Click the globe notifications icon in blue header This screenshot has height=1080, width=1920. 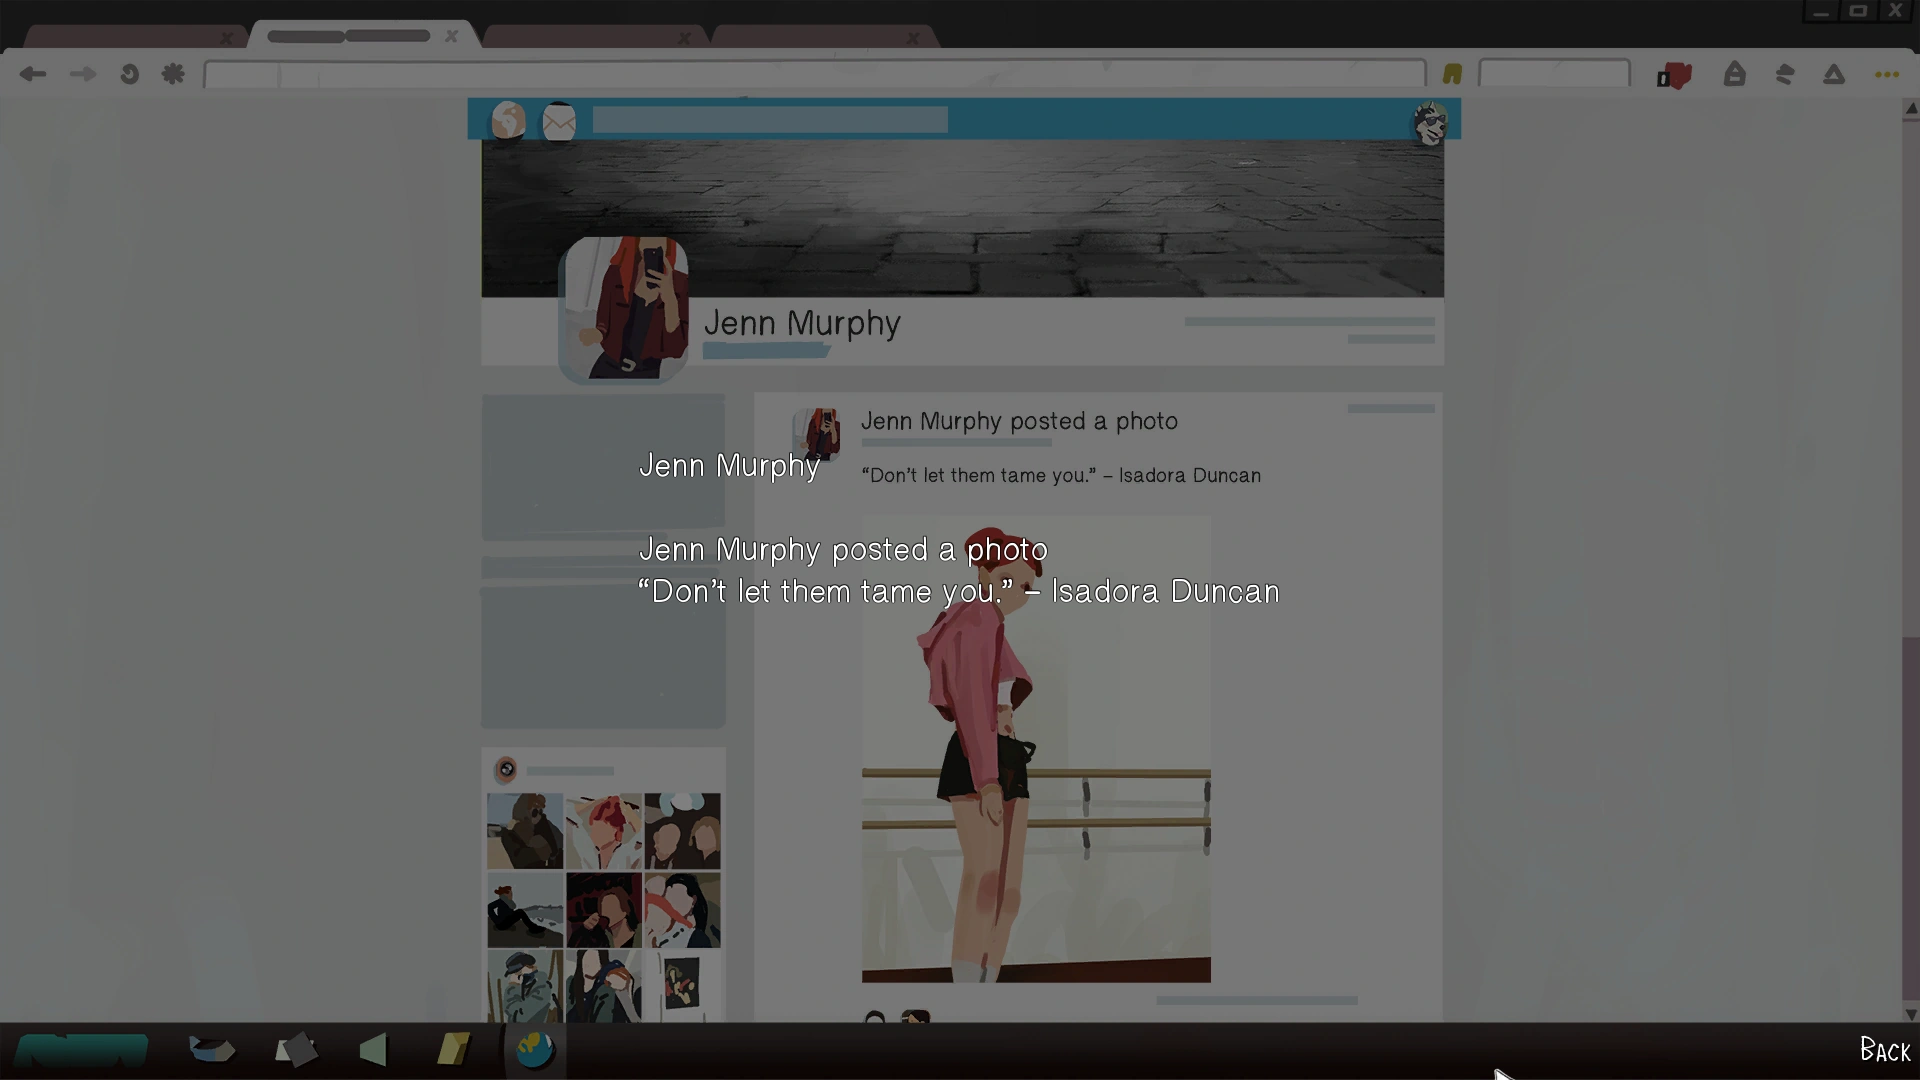(x=508, y=121)
